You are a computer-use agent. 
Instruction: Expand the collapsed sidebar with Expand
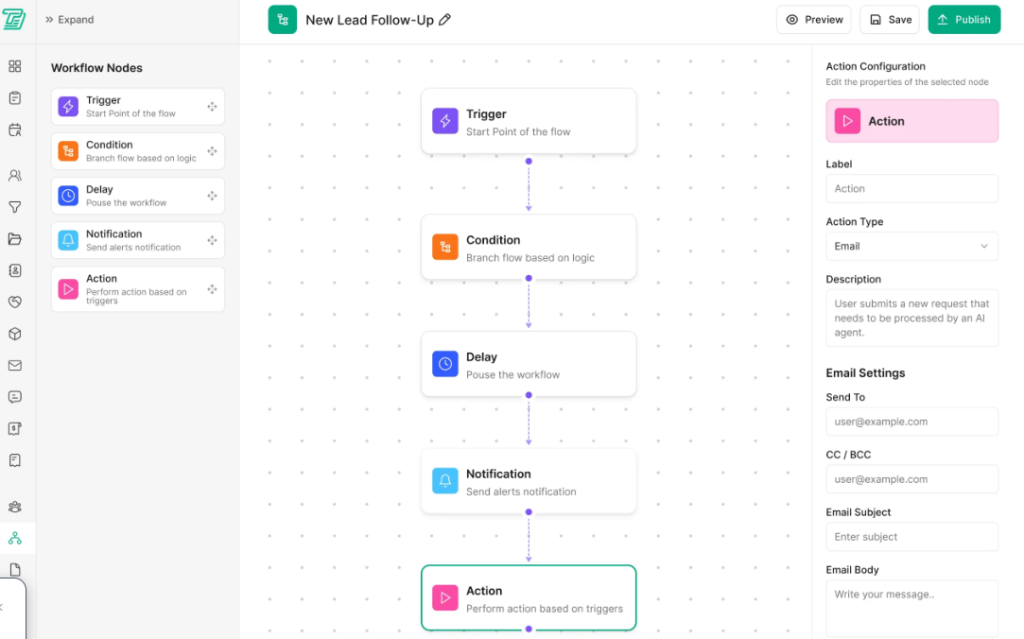pyautogui.click(x=70, y=20)
